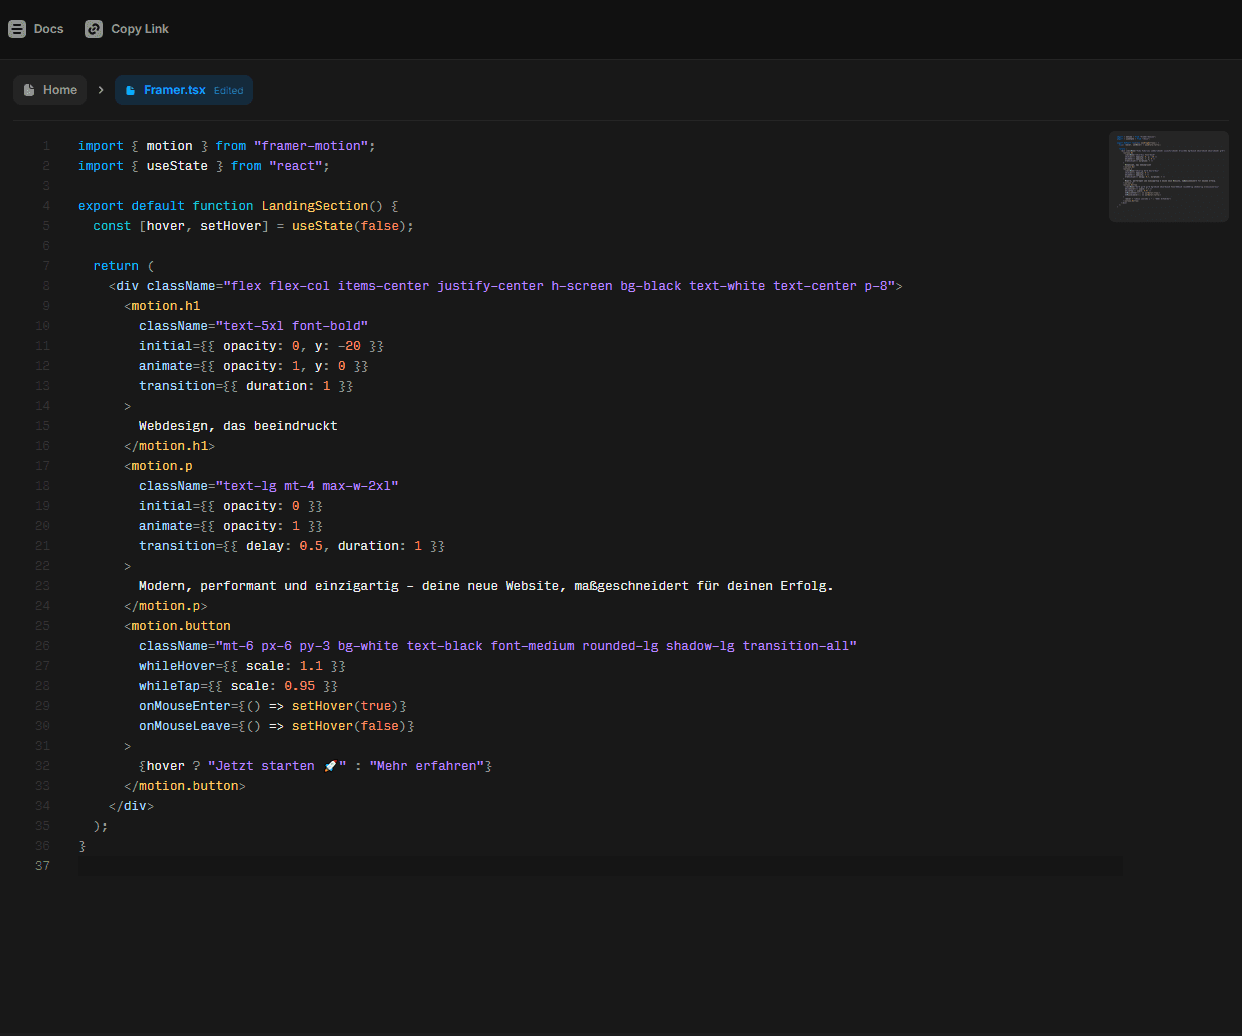Click the "Jetzt starten" string
The height and width of the screenshot is (1036, 1242).
click(x=277, y=766)
